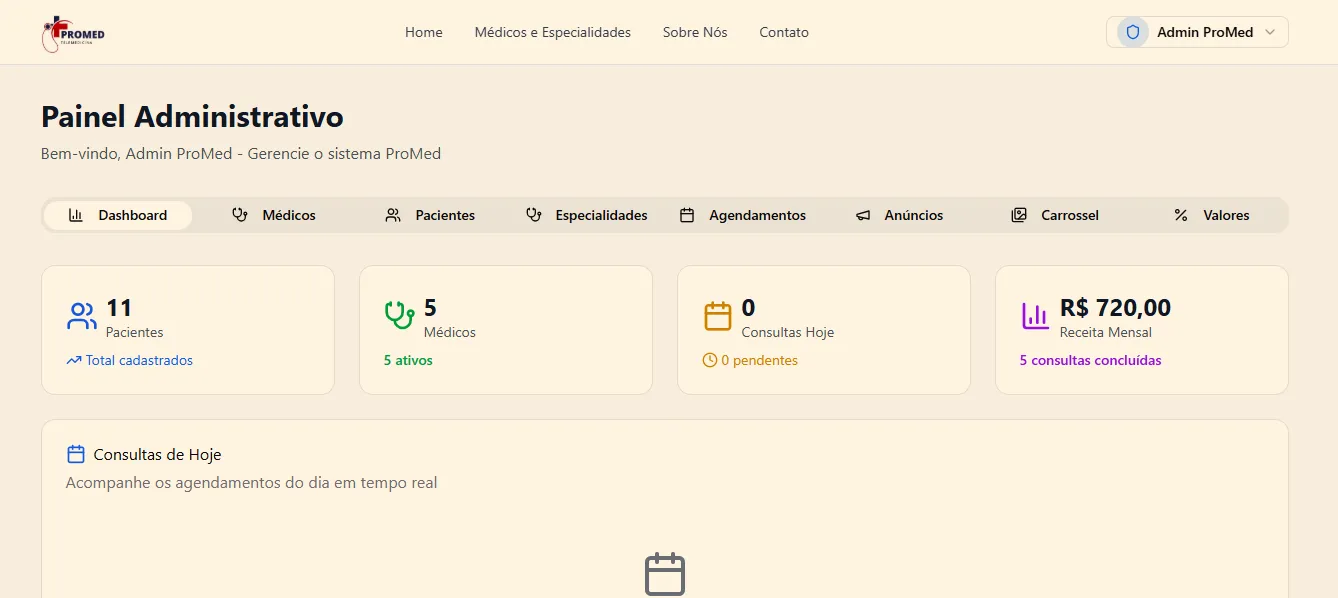Click the stethoscope icon on Especialidades tab
The image size is (1338, 598).
coord(533,215)
